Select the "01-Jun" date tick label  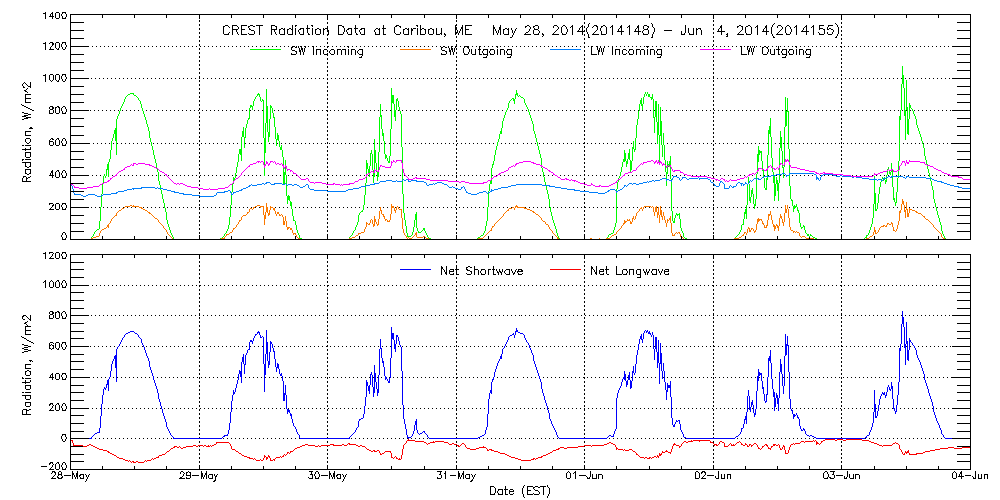pyautogui.click(x=585, y=477)
